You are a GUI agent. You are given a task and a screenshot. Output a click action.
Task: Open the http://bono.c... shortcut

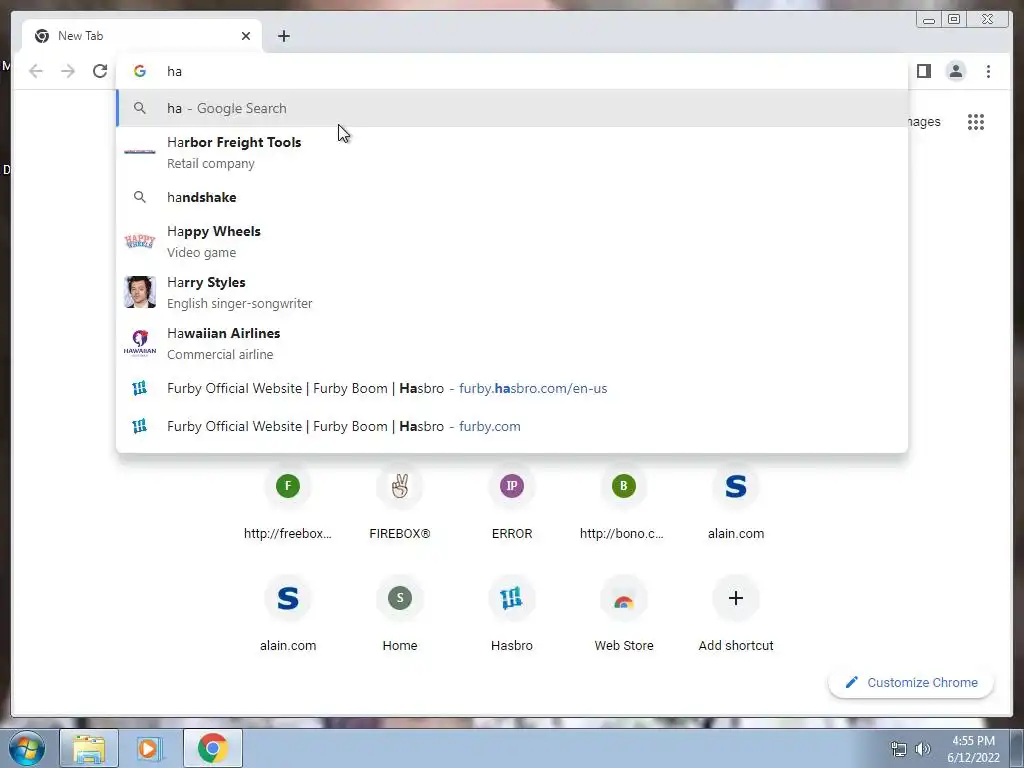click(624, 503)
